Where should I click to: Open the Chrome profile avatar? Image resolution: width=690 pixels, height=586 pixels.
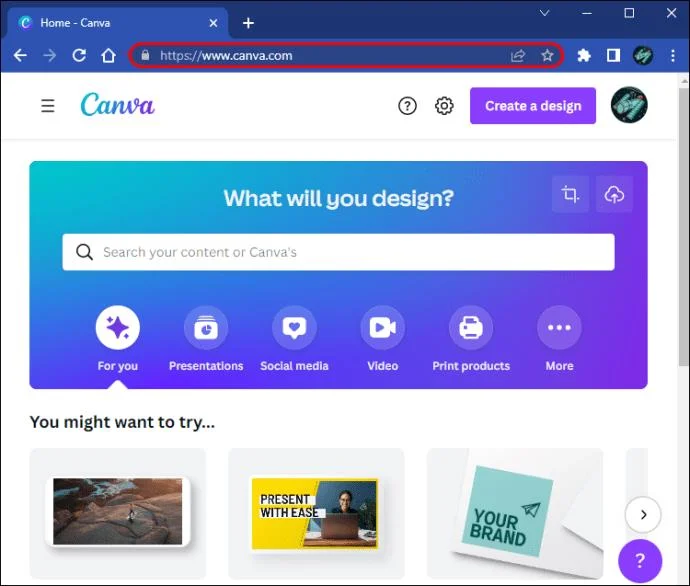pos(642,55)
